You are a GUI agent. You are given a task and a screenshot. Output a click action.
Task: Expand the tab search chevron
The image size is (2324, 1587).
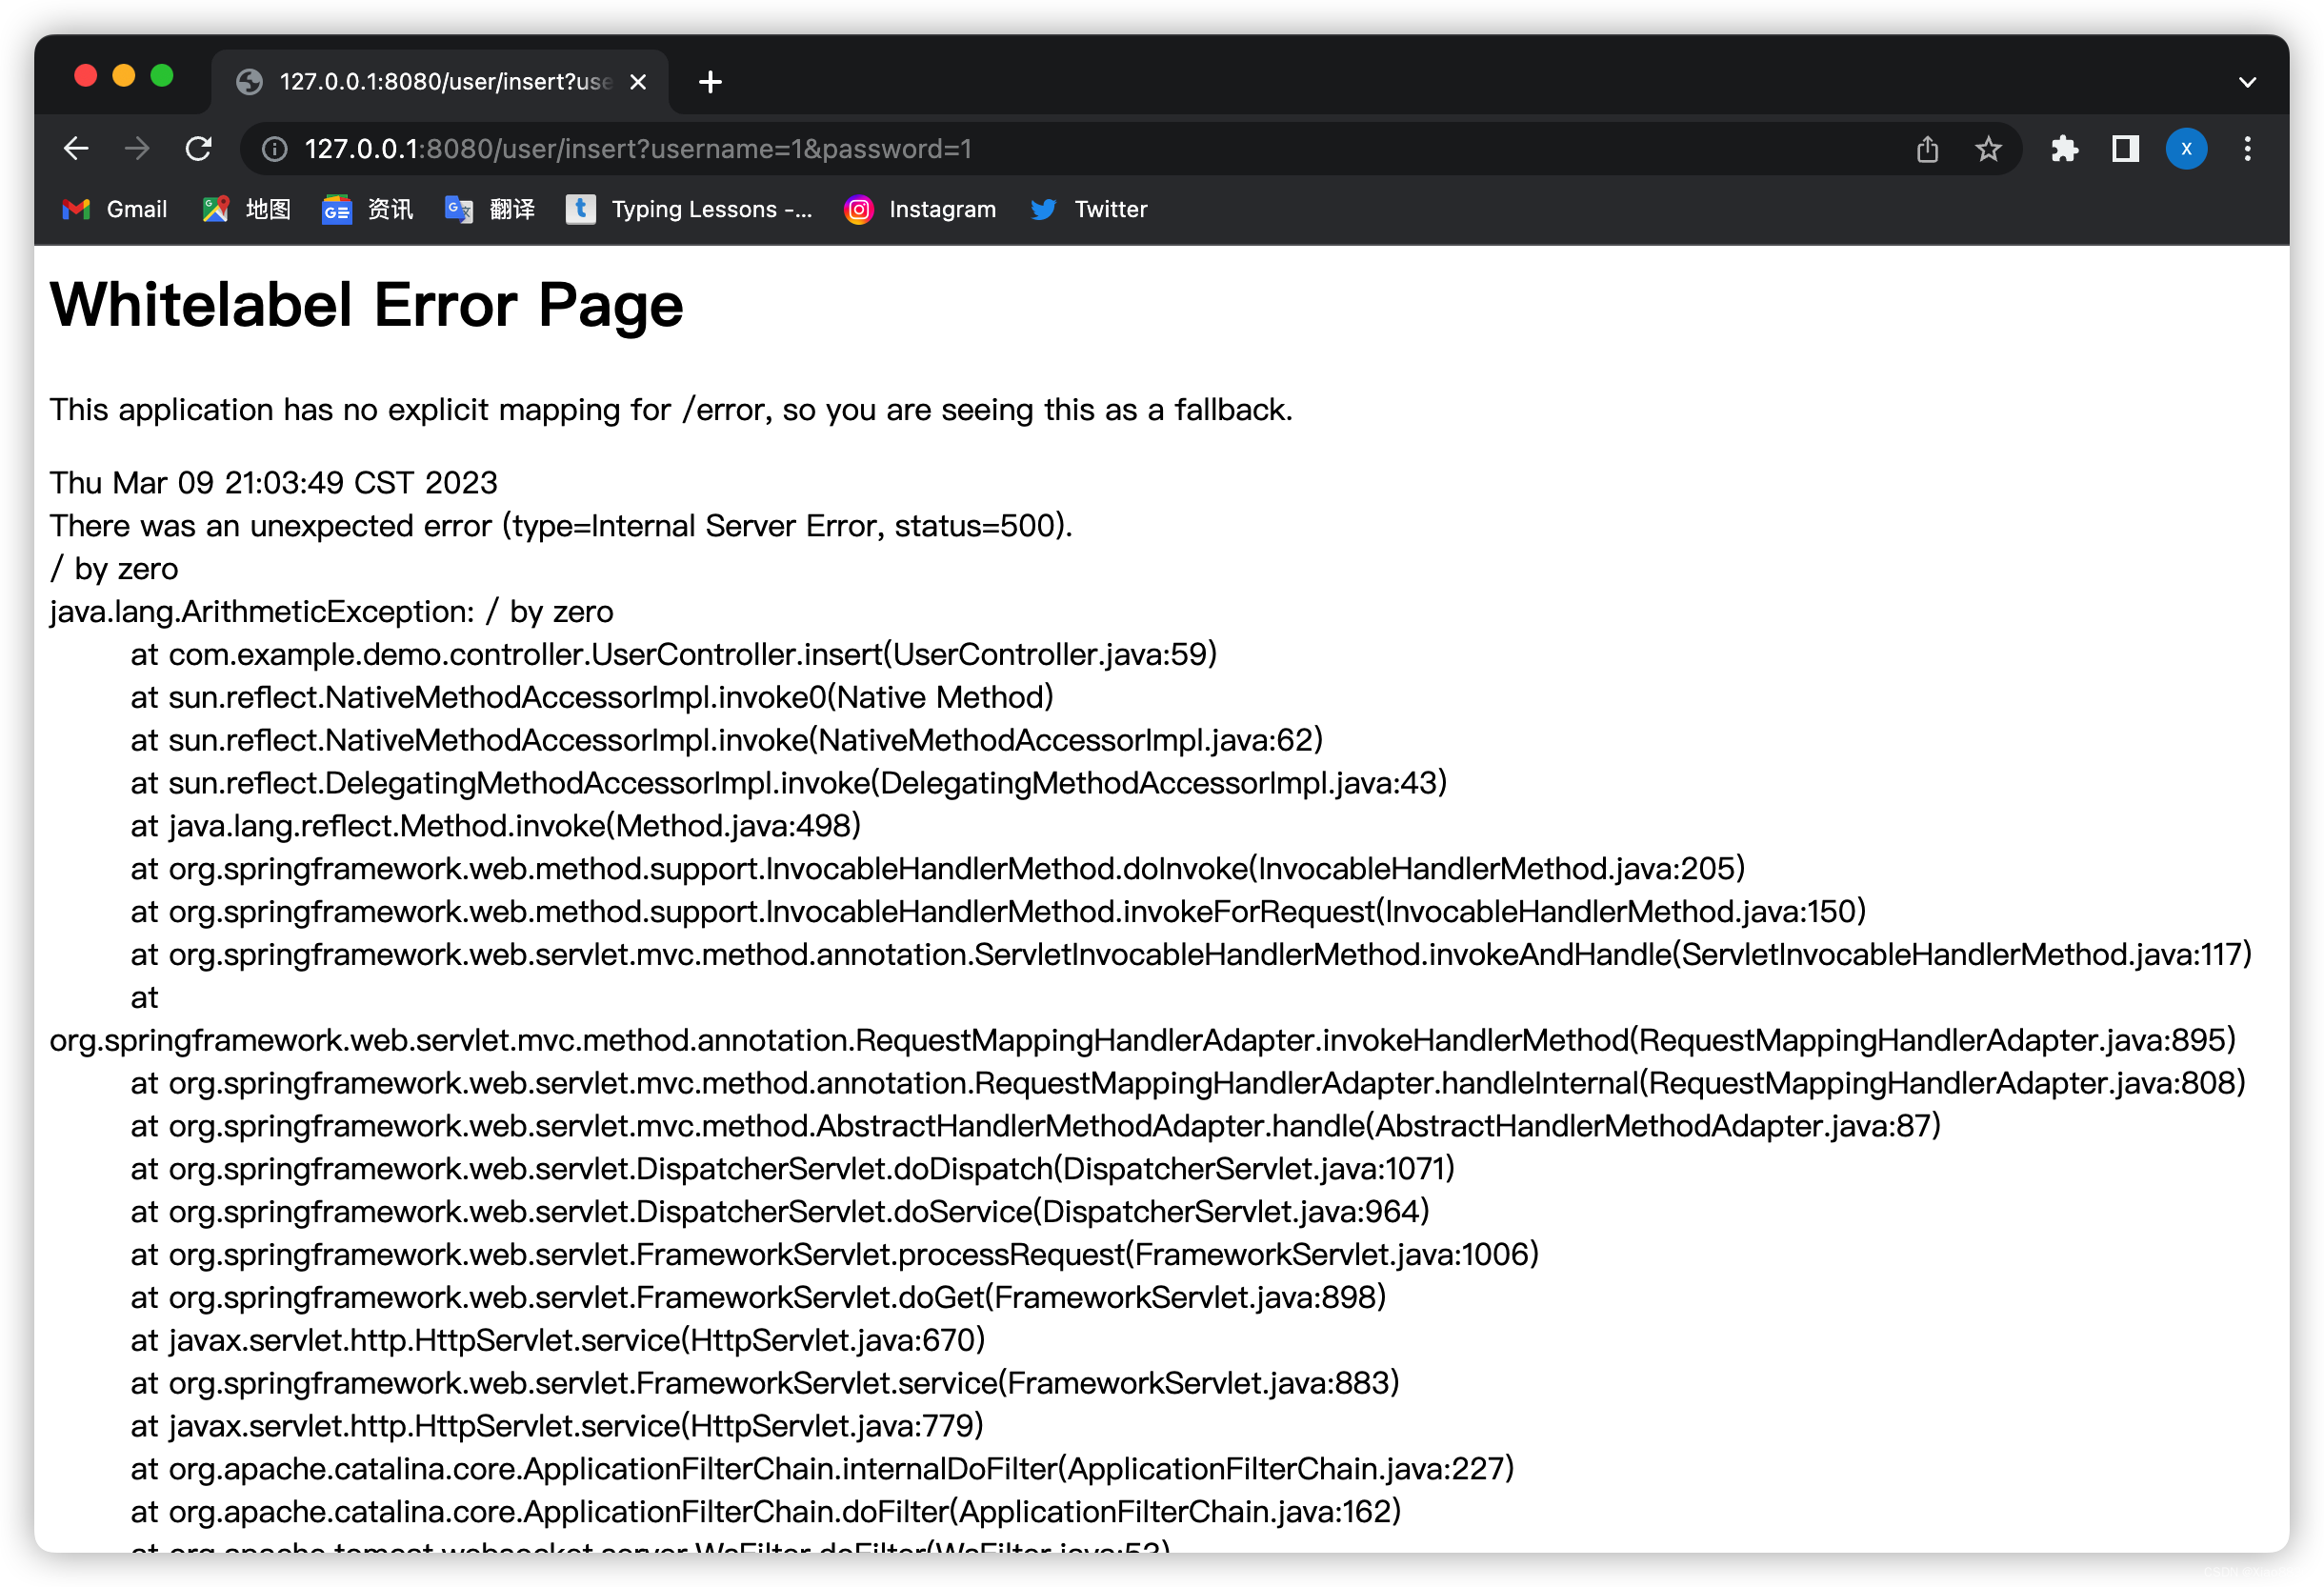coord(2247,82)
